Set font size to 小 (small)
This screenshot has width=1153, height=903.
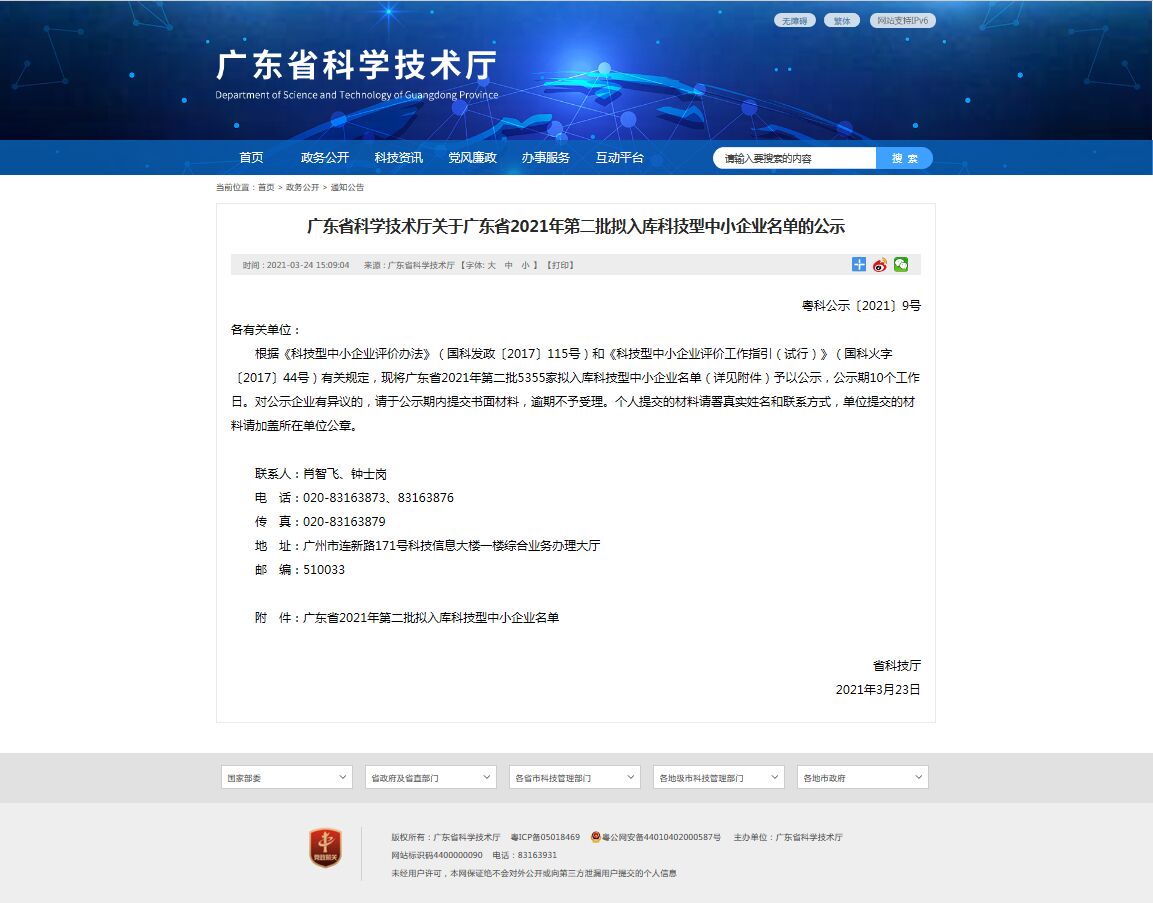tap(525, 266)
